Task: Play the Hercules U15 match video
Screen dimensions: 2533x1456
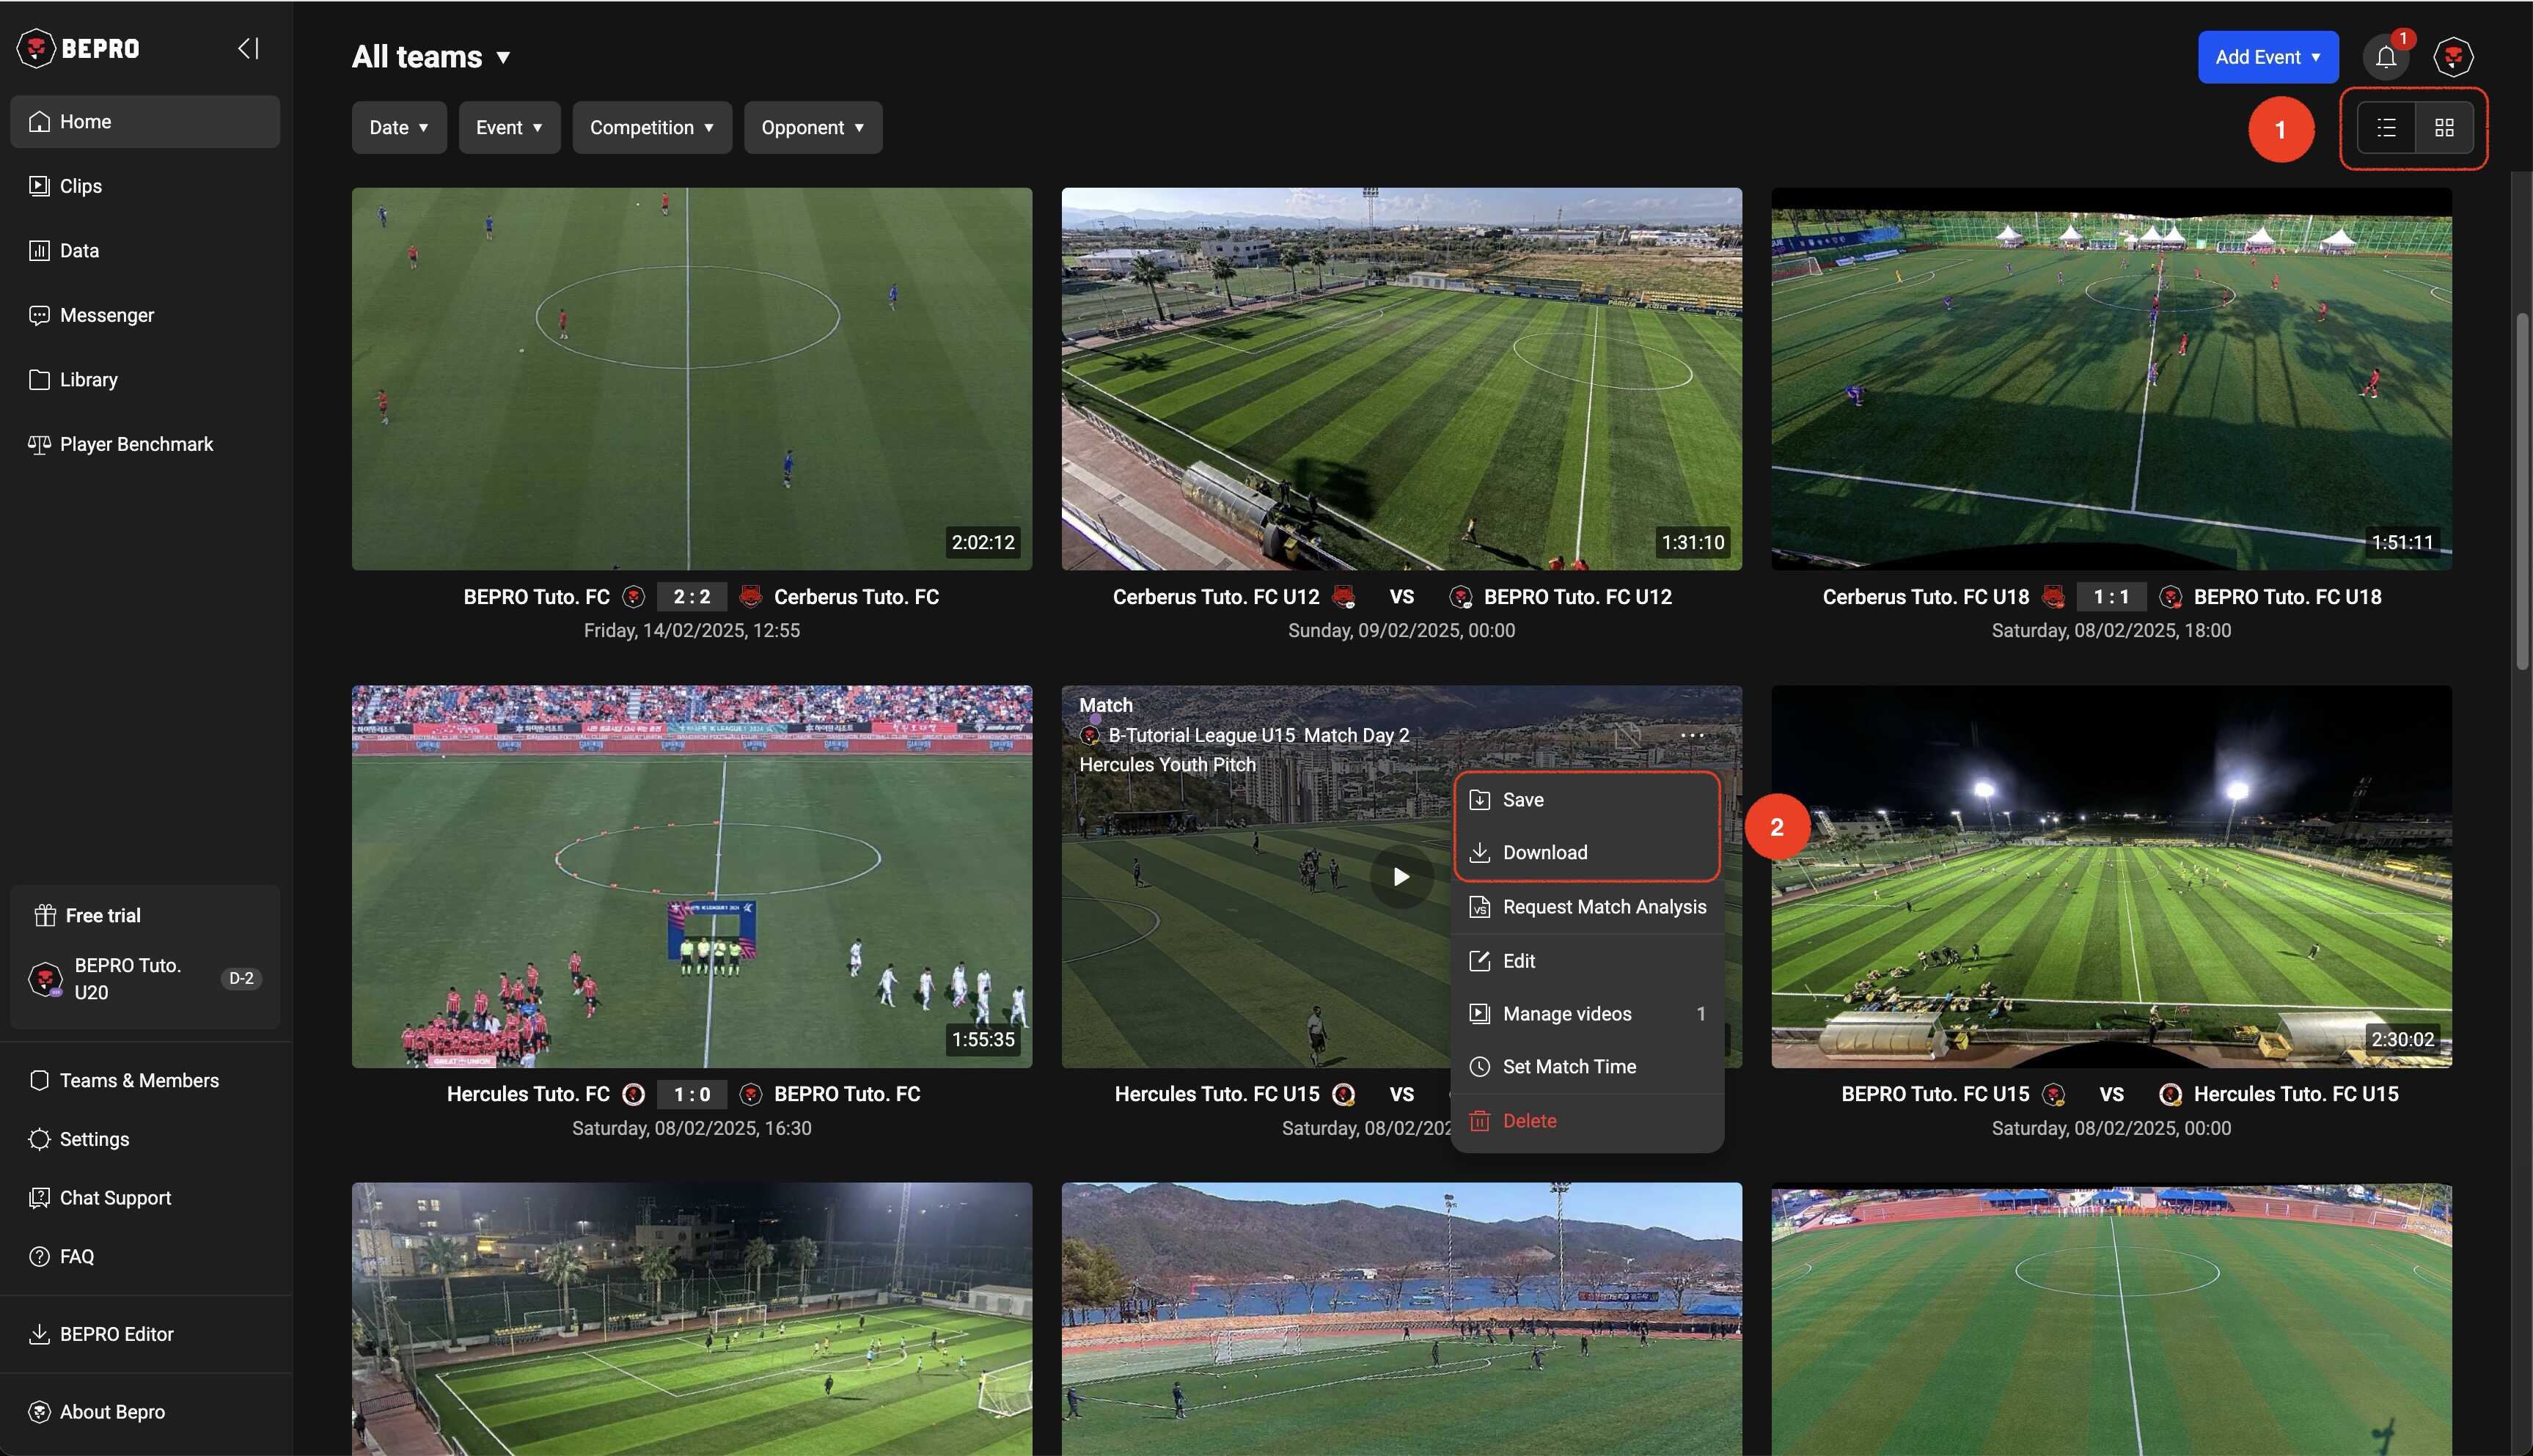Action: click(x=1401, y=877)
